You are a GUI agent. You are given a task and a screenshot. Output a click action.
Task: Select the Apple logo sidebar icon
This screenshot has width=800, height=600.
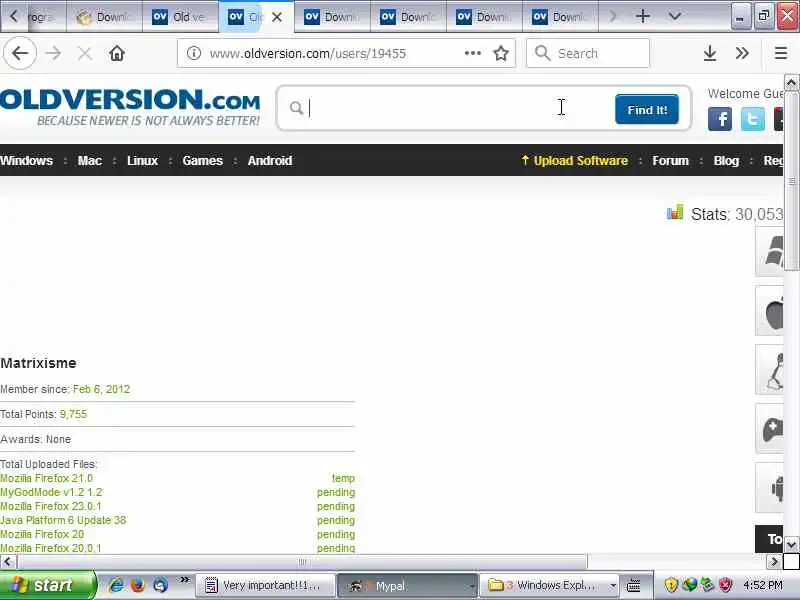(x=770, y=311)
